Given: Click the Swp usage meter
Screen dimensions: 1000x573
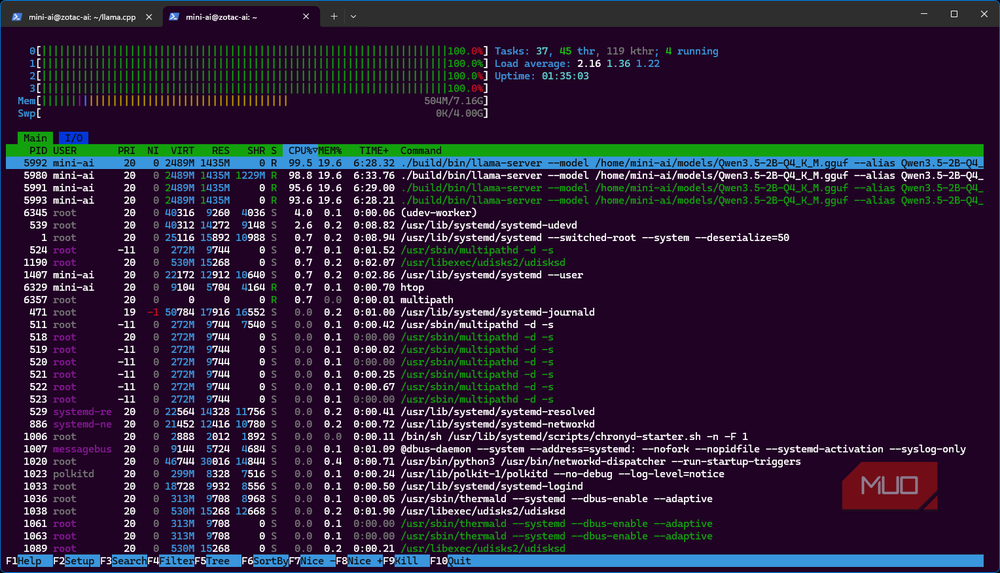Looking at the screenshot, I should (x=253, y=113).
